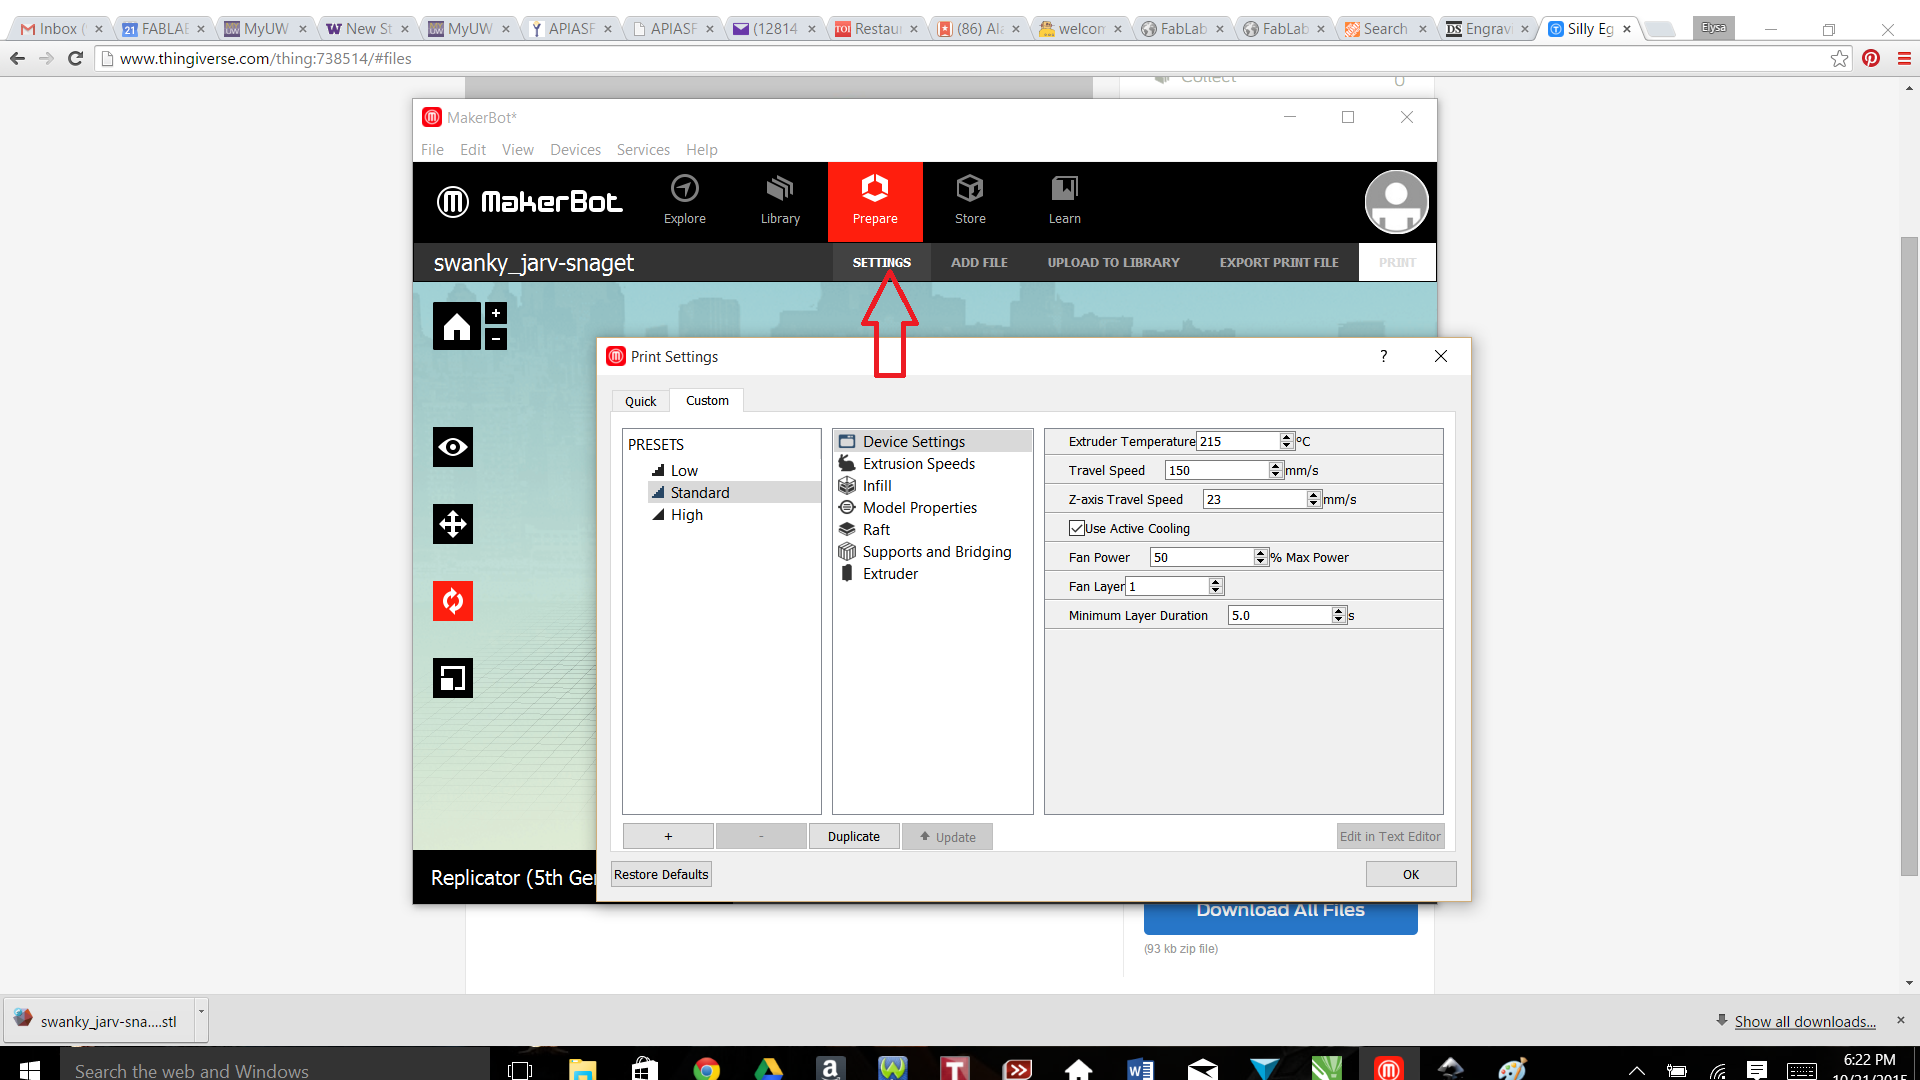Confirm Print Settings with OK
Screen dimensions: 1920x1080
pyautogui.click(x=1411, y=874)
